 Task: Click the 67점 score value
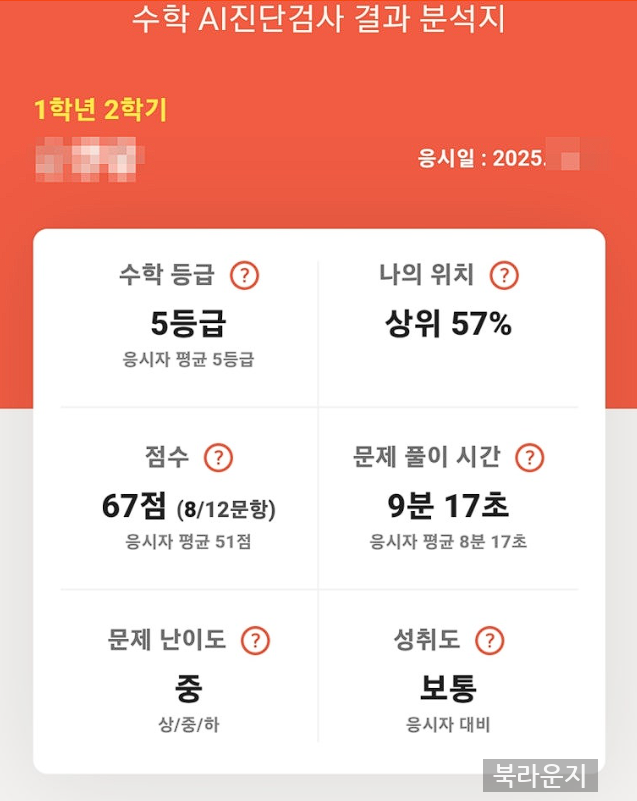pos(134,507)
